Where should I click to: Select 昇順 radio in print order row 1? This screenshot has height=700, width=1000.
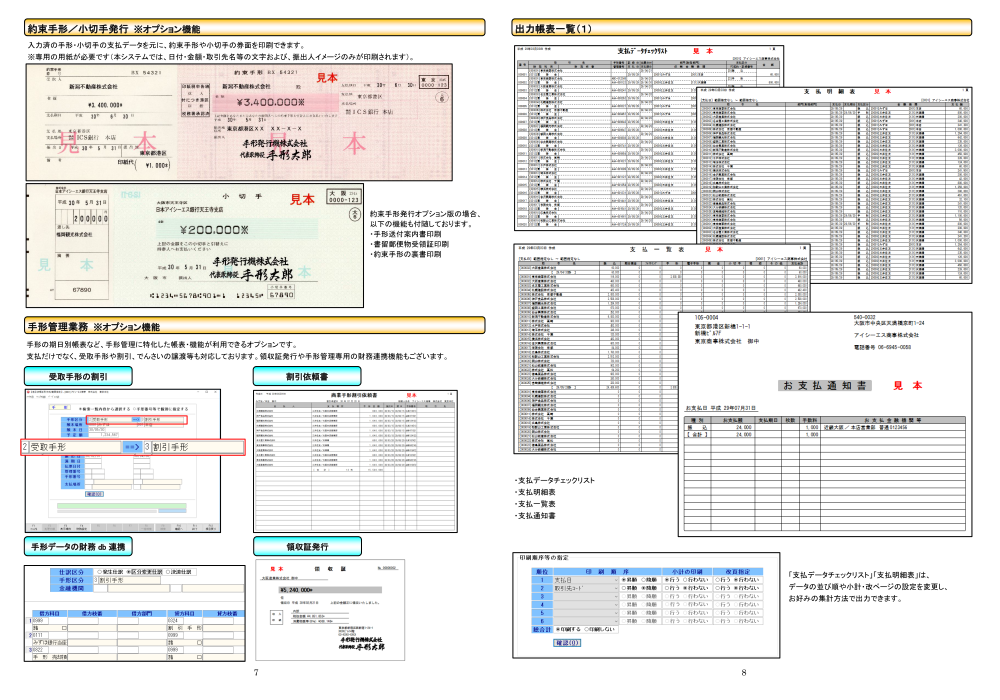pyautogui.click(x=629, y=580)
